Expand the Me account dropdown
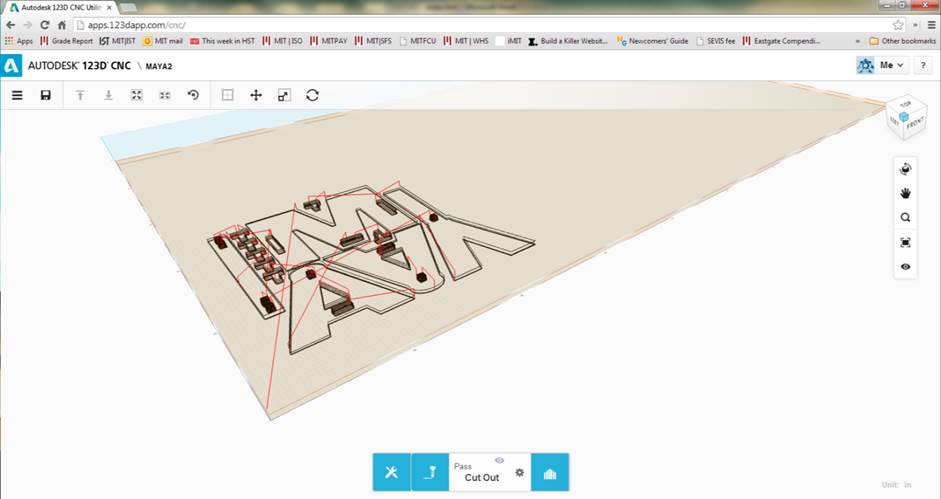 point(882,65)
